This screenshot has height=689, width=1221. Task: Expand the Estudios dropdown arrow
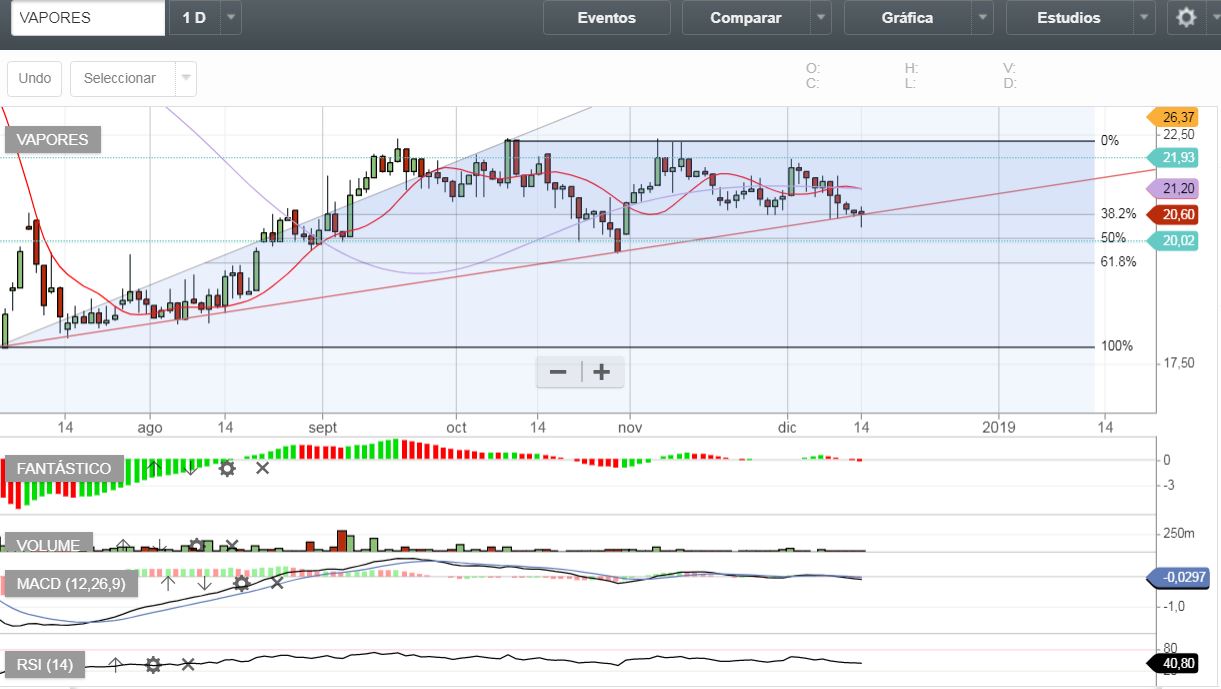pyautogui.click(x=1145, y=18)
